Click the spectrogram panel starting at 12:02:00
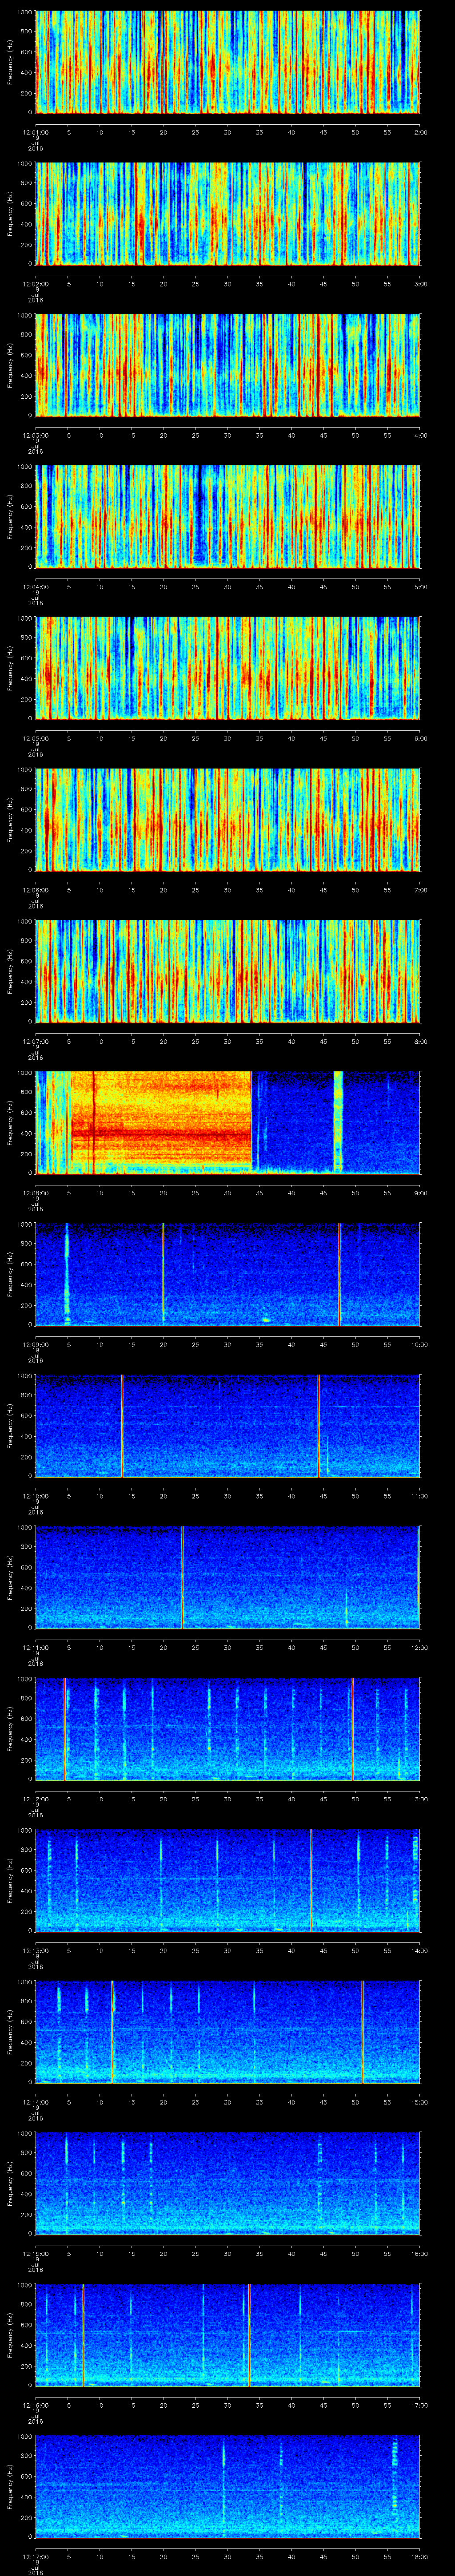The height and width of the screenshot is (2576, 455). pos(228,213)
